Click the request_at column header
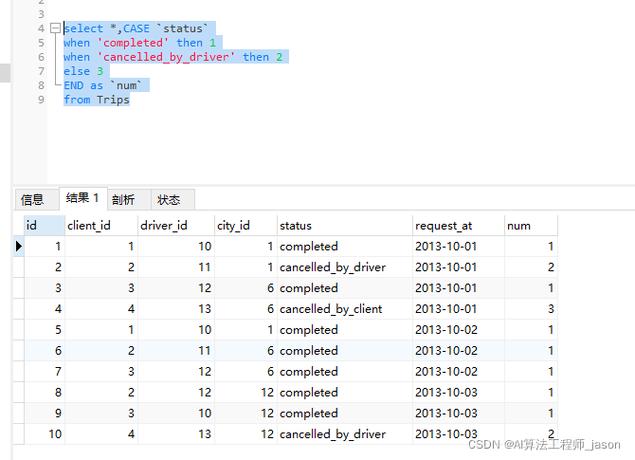This screenshot has width=635, height=460. (458, 226)
